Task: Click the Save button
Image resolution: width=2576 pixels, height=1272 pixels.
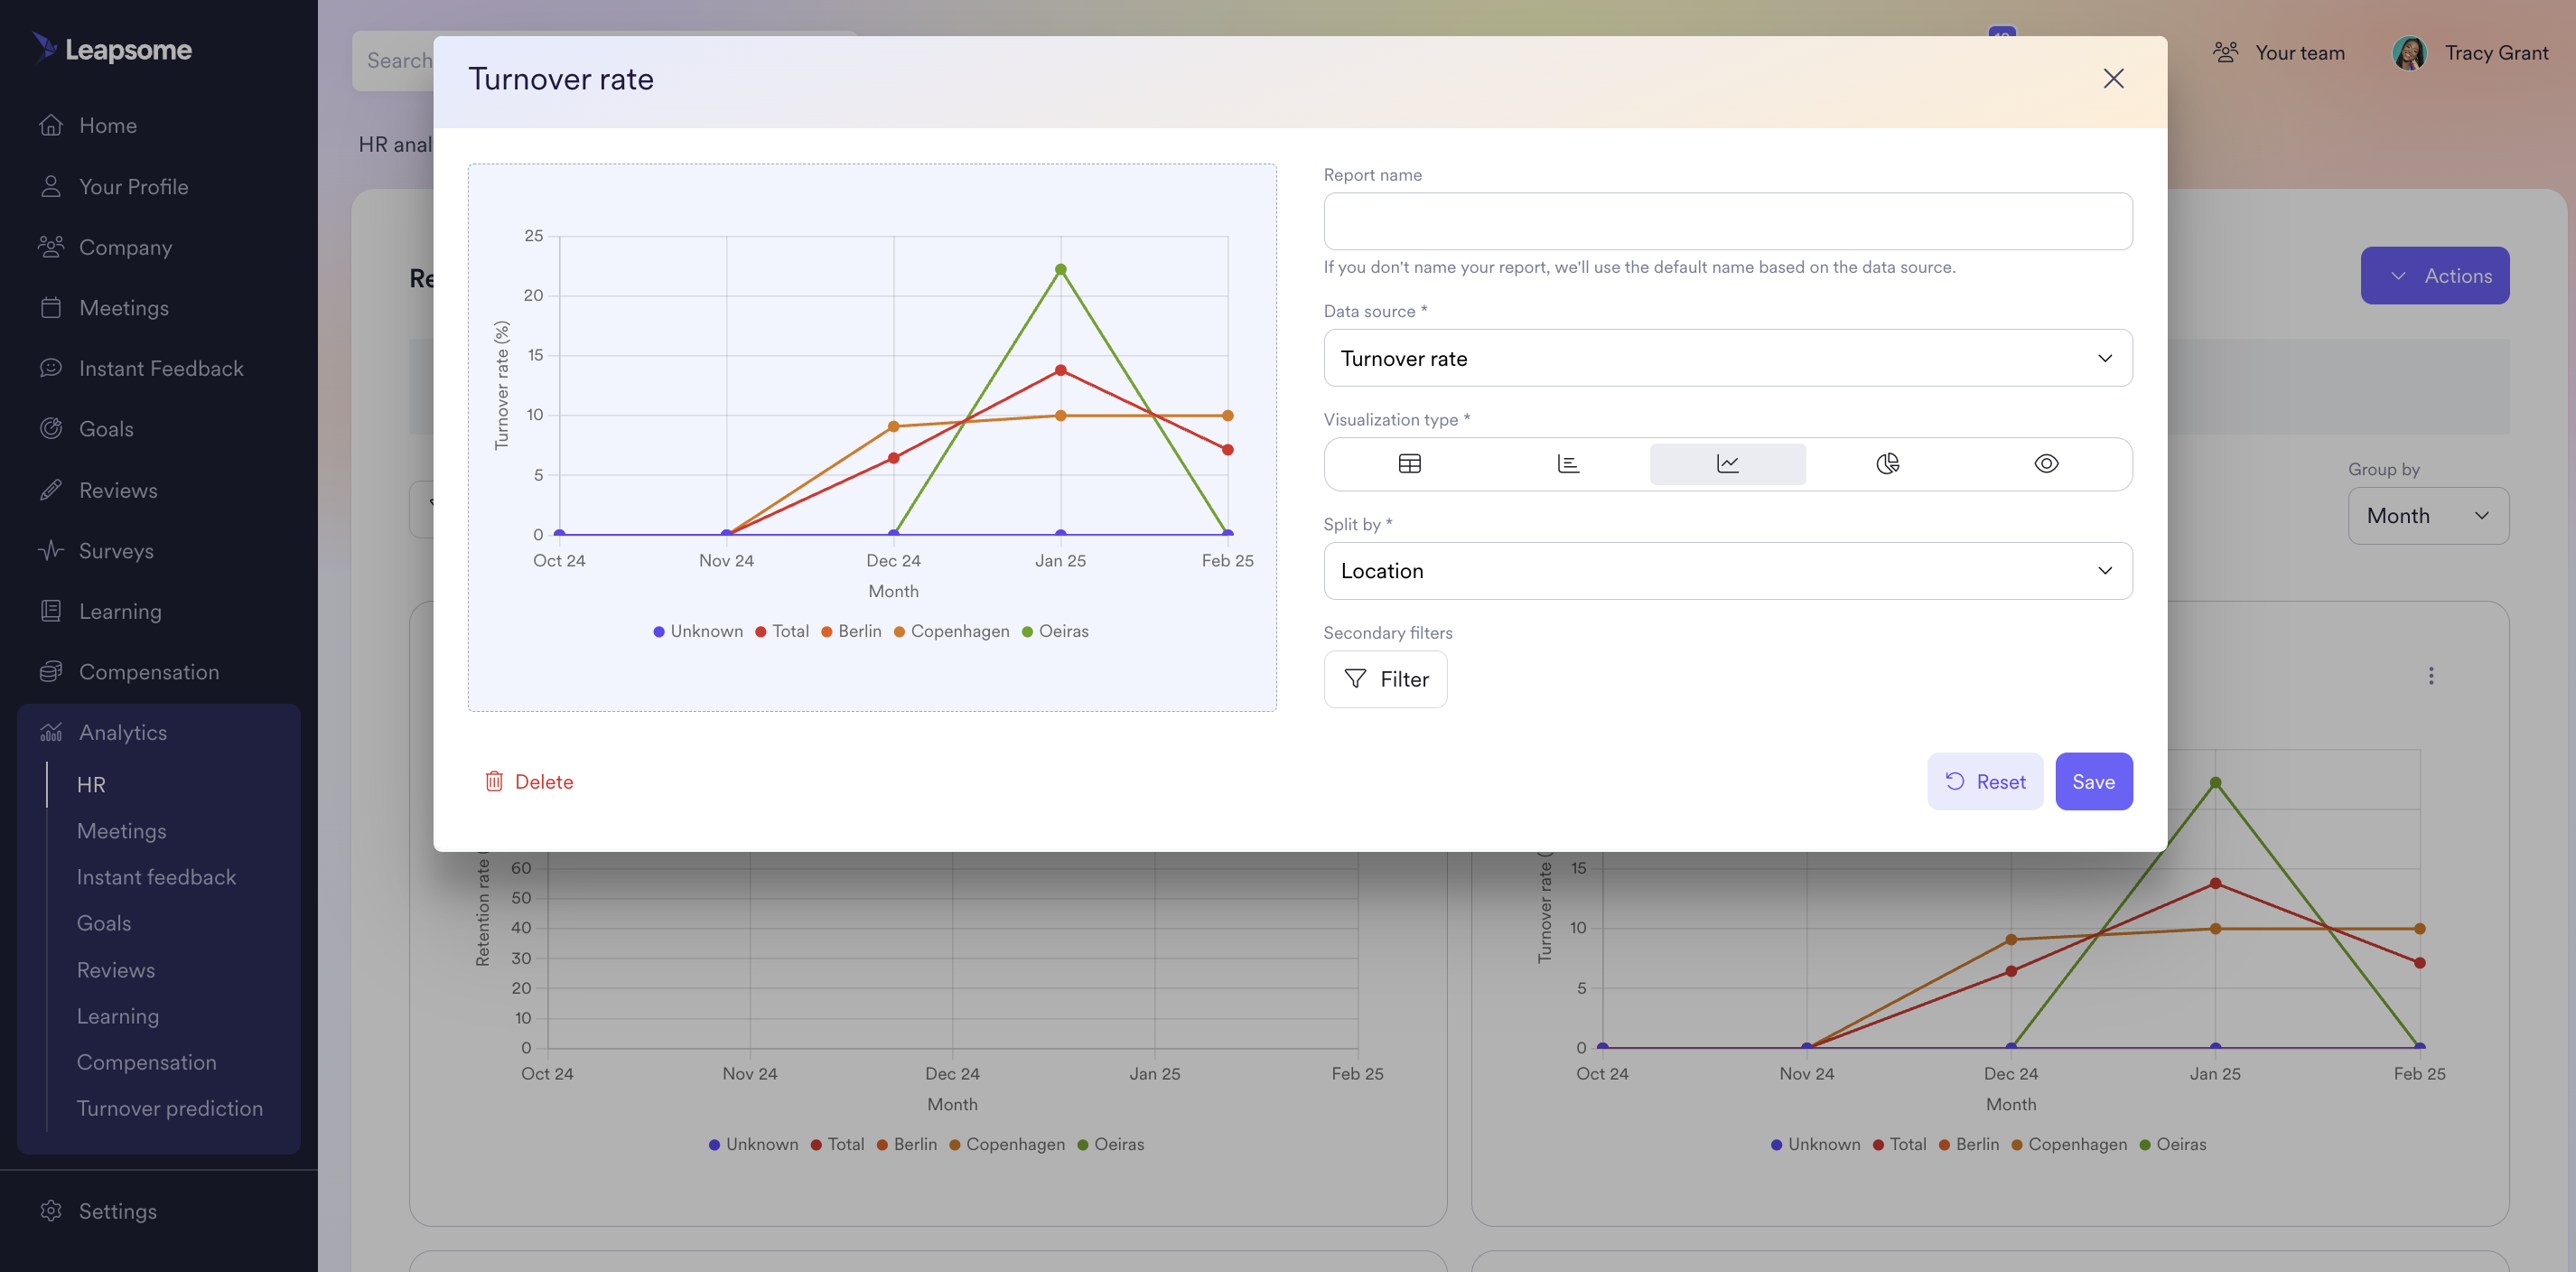Action: pyautogui.click(x=2093, y=781)
